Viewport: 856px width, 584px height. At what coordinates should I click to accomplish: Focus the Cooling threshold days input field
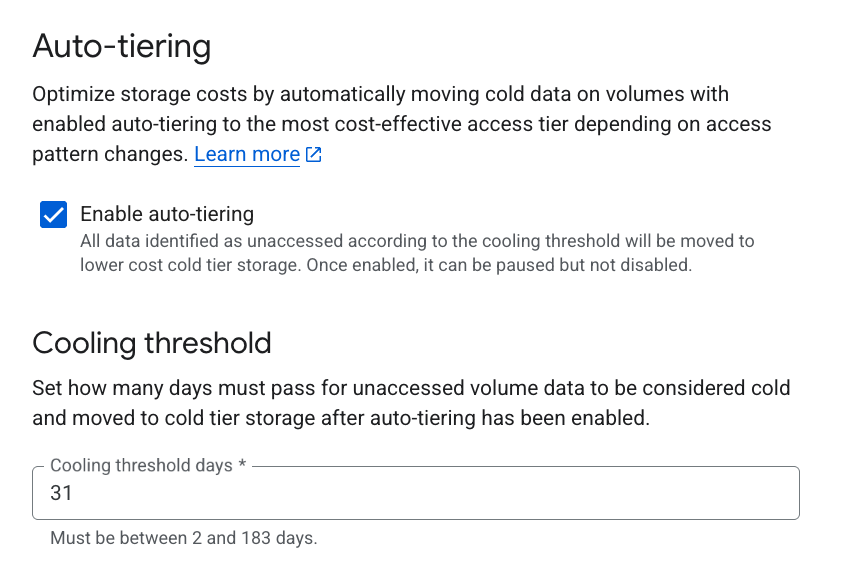pos(416,493)
